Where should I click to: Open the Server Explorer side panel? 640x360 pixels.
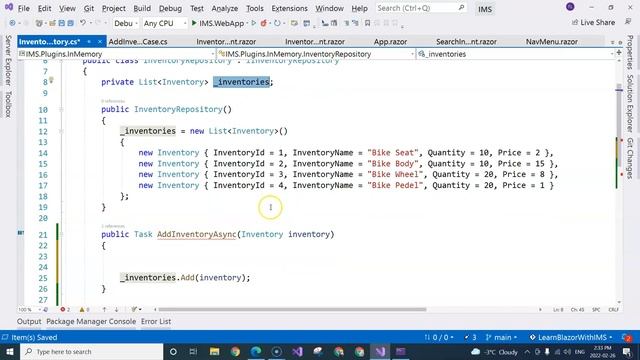click(x=8, y=60)
